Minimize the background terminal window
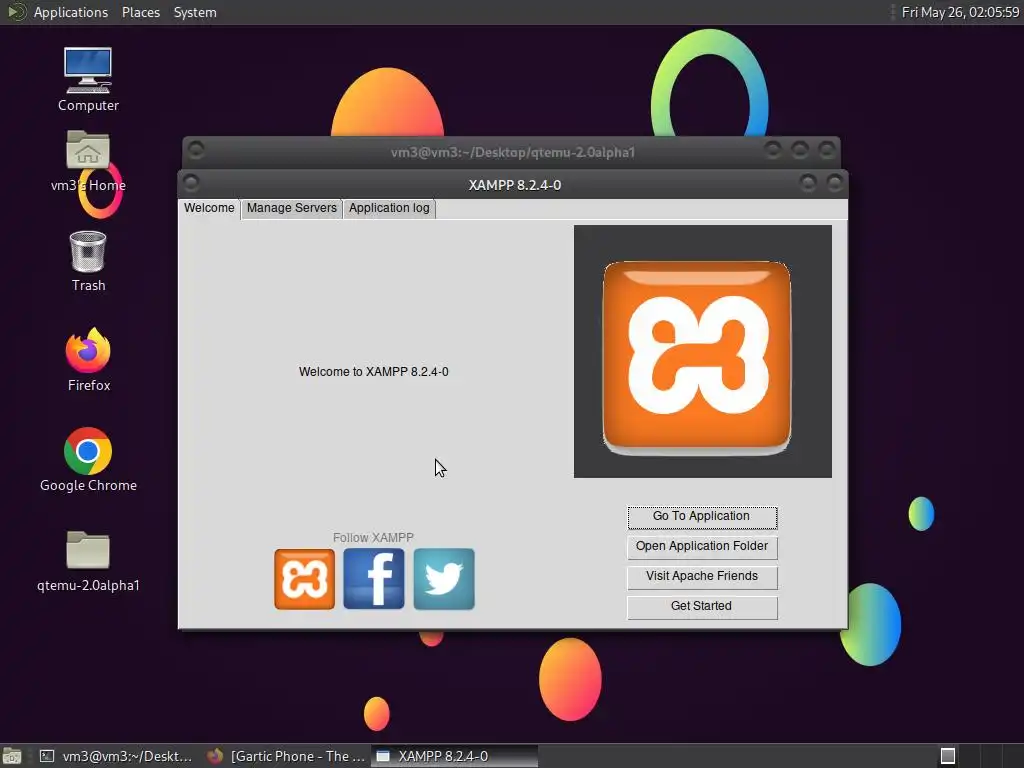 click(x=773, y=150)
